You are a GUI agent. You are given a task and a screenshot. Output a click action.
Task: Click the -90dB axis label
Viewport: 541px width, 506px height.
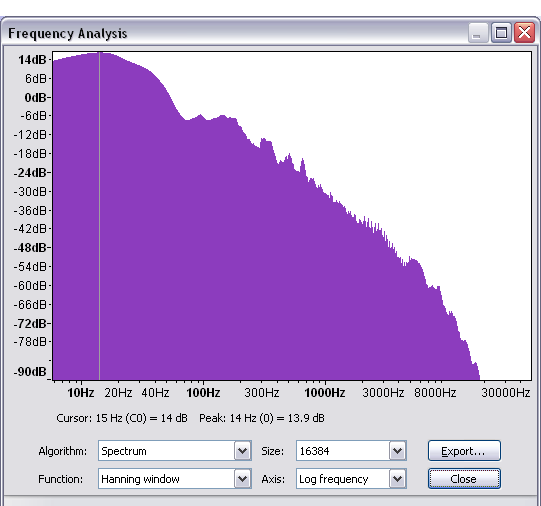30,372
